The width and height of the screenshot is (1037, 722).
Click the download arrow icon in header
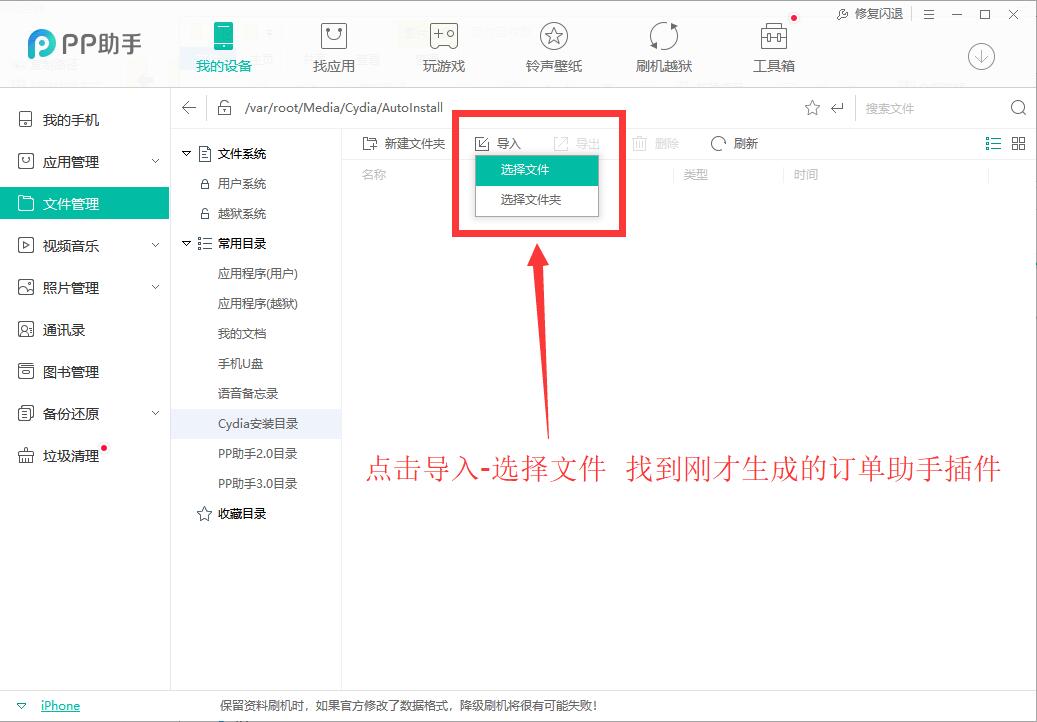pyautogui.click(x=981, y=57)
